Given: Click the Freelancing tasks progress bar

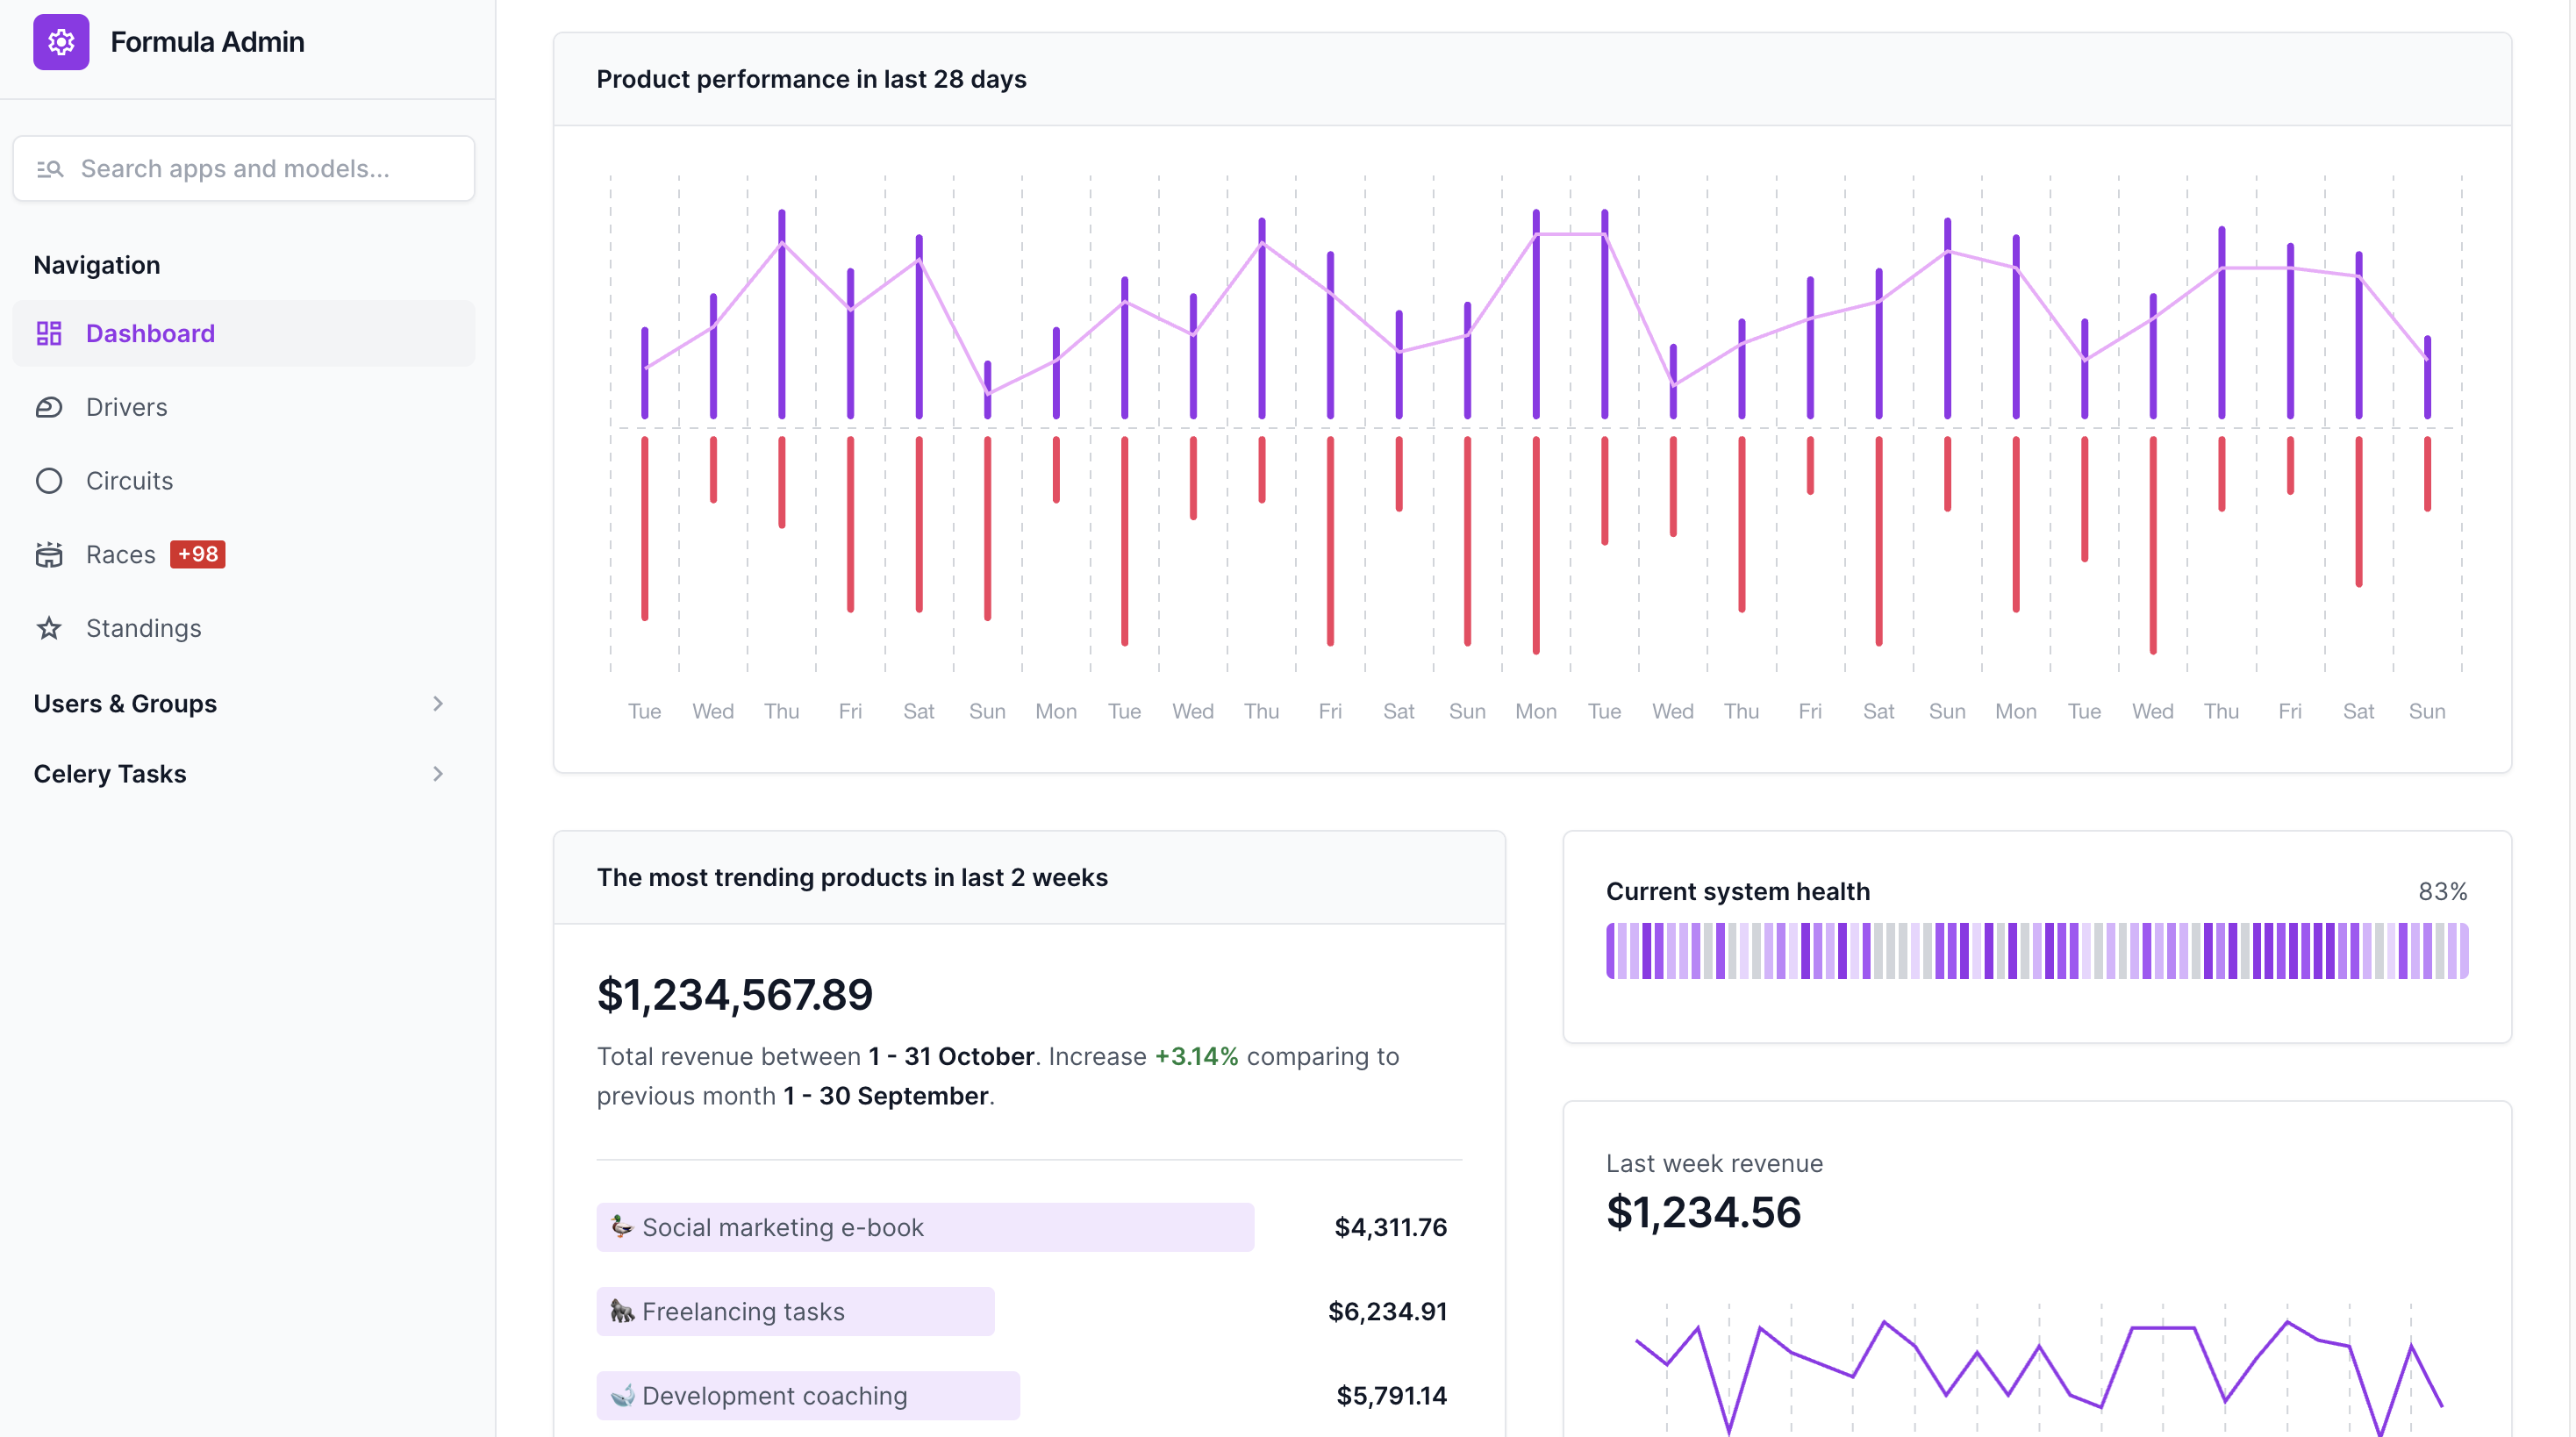Looking at the screenshot, I should (795, 1311).
